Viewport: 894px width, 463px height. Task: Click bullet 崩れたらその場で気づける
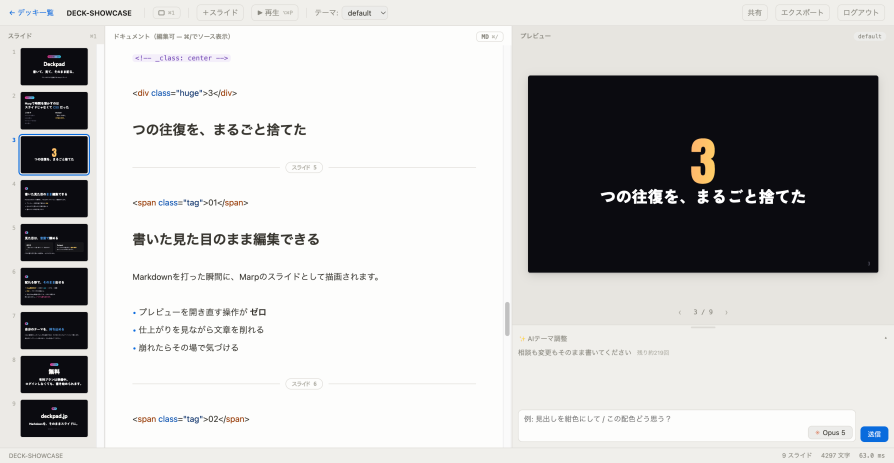(189, 347)
